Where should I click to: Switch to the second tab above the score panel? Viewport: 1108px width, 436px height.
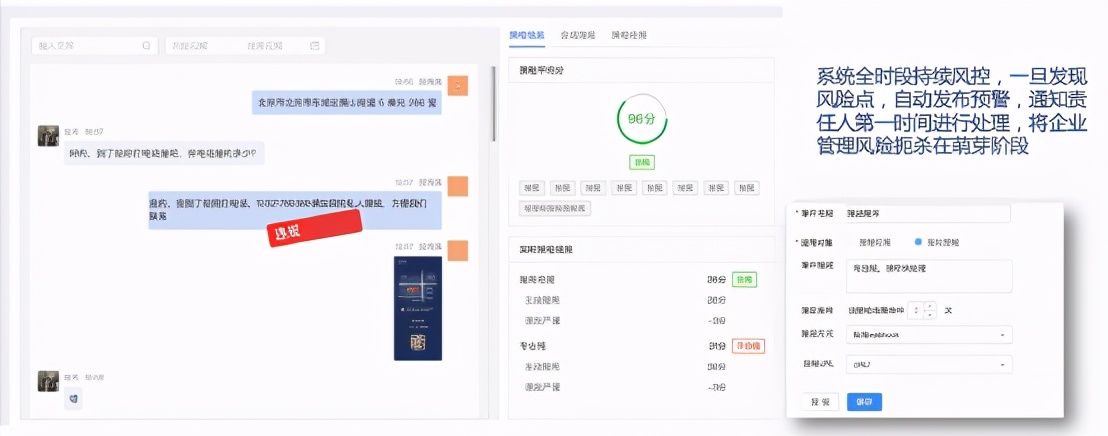578,35
